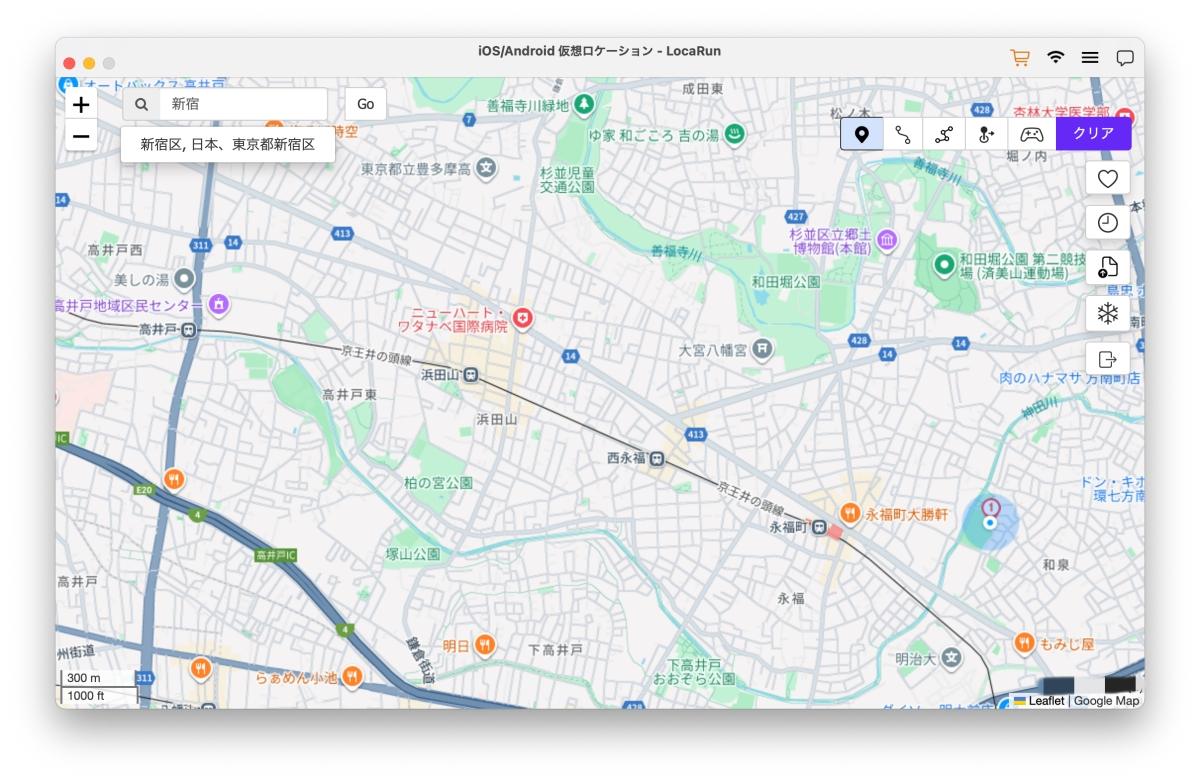The image size is (1200, 782).
Task: Select the jump teleport mode icon
Action: pos(986,134)
